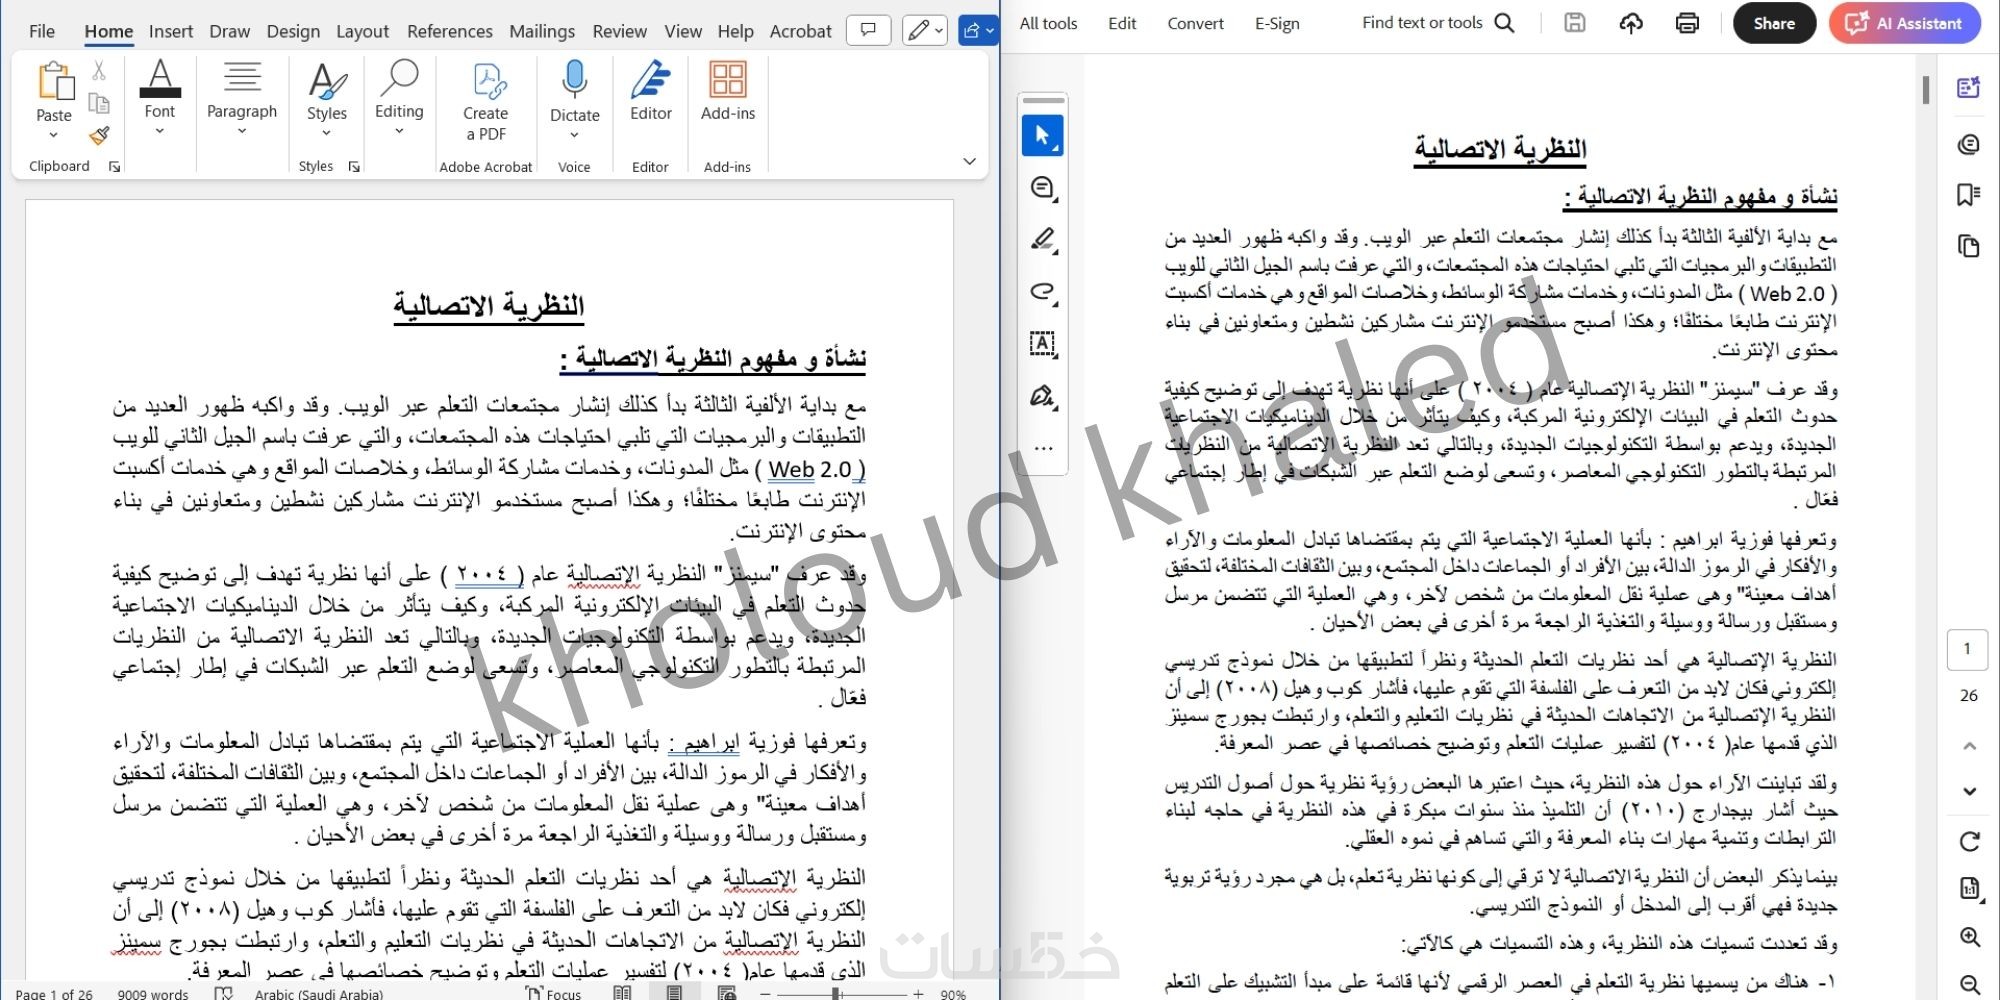
Task: Select the freehand Draw tool in Acrobat
Action: point(1043,291)
